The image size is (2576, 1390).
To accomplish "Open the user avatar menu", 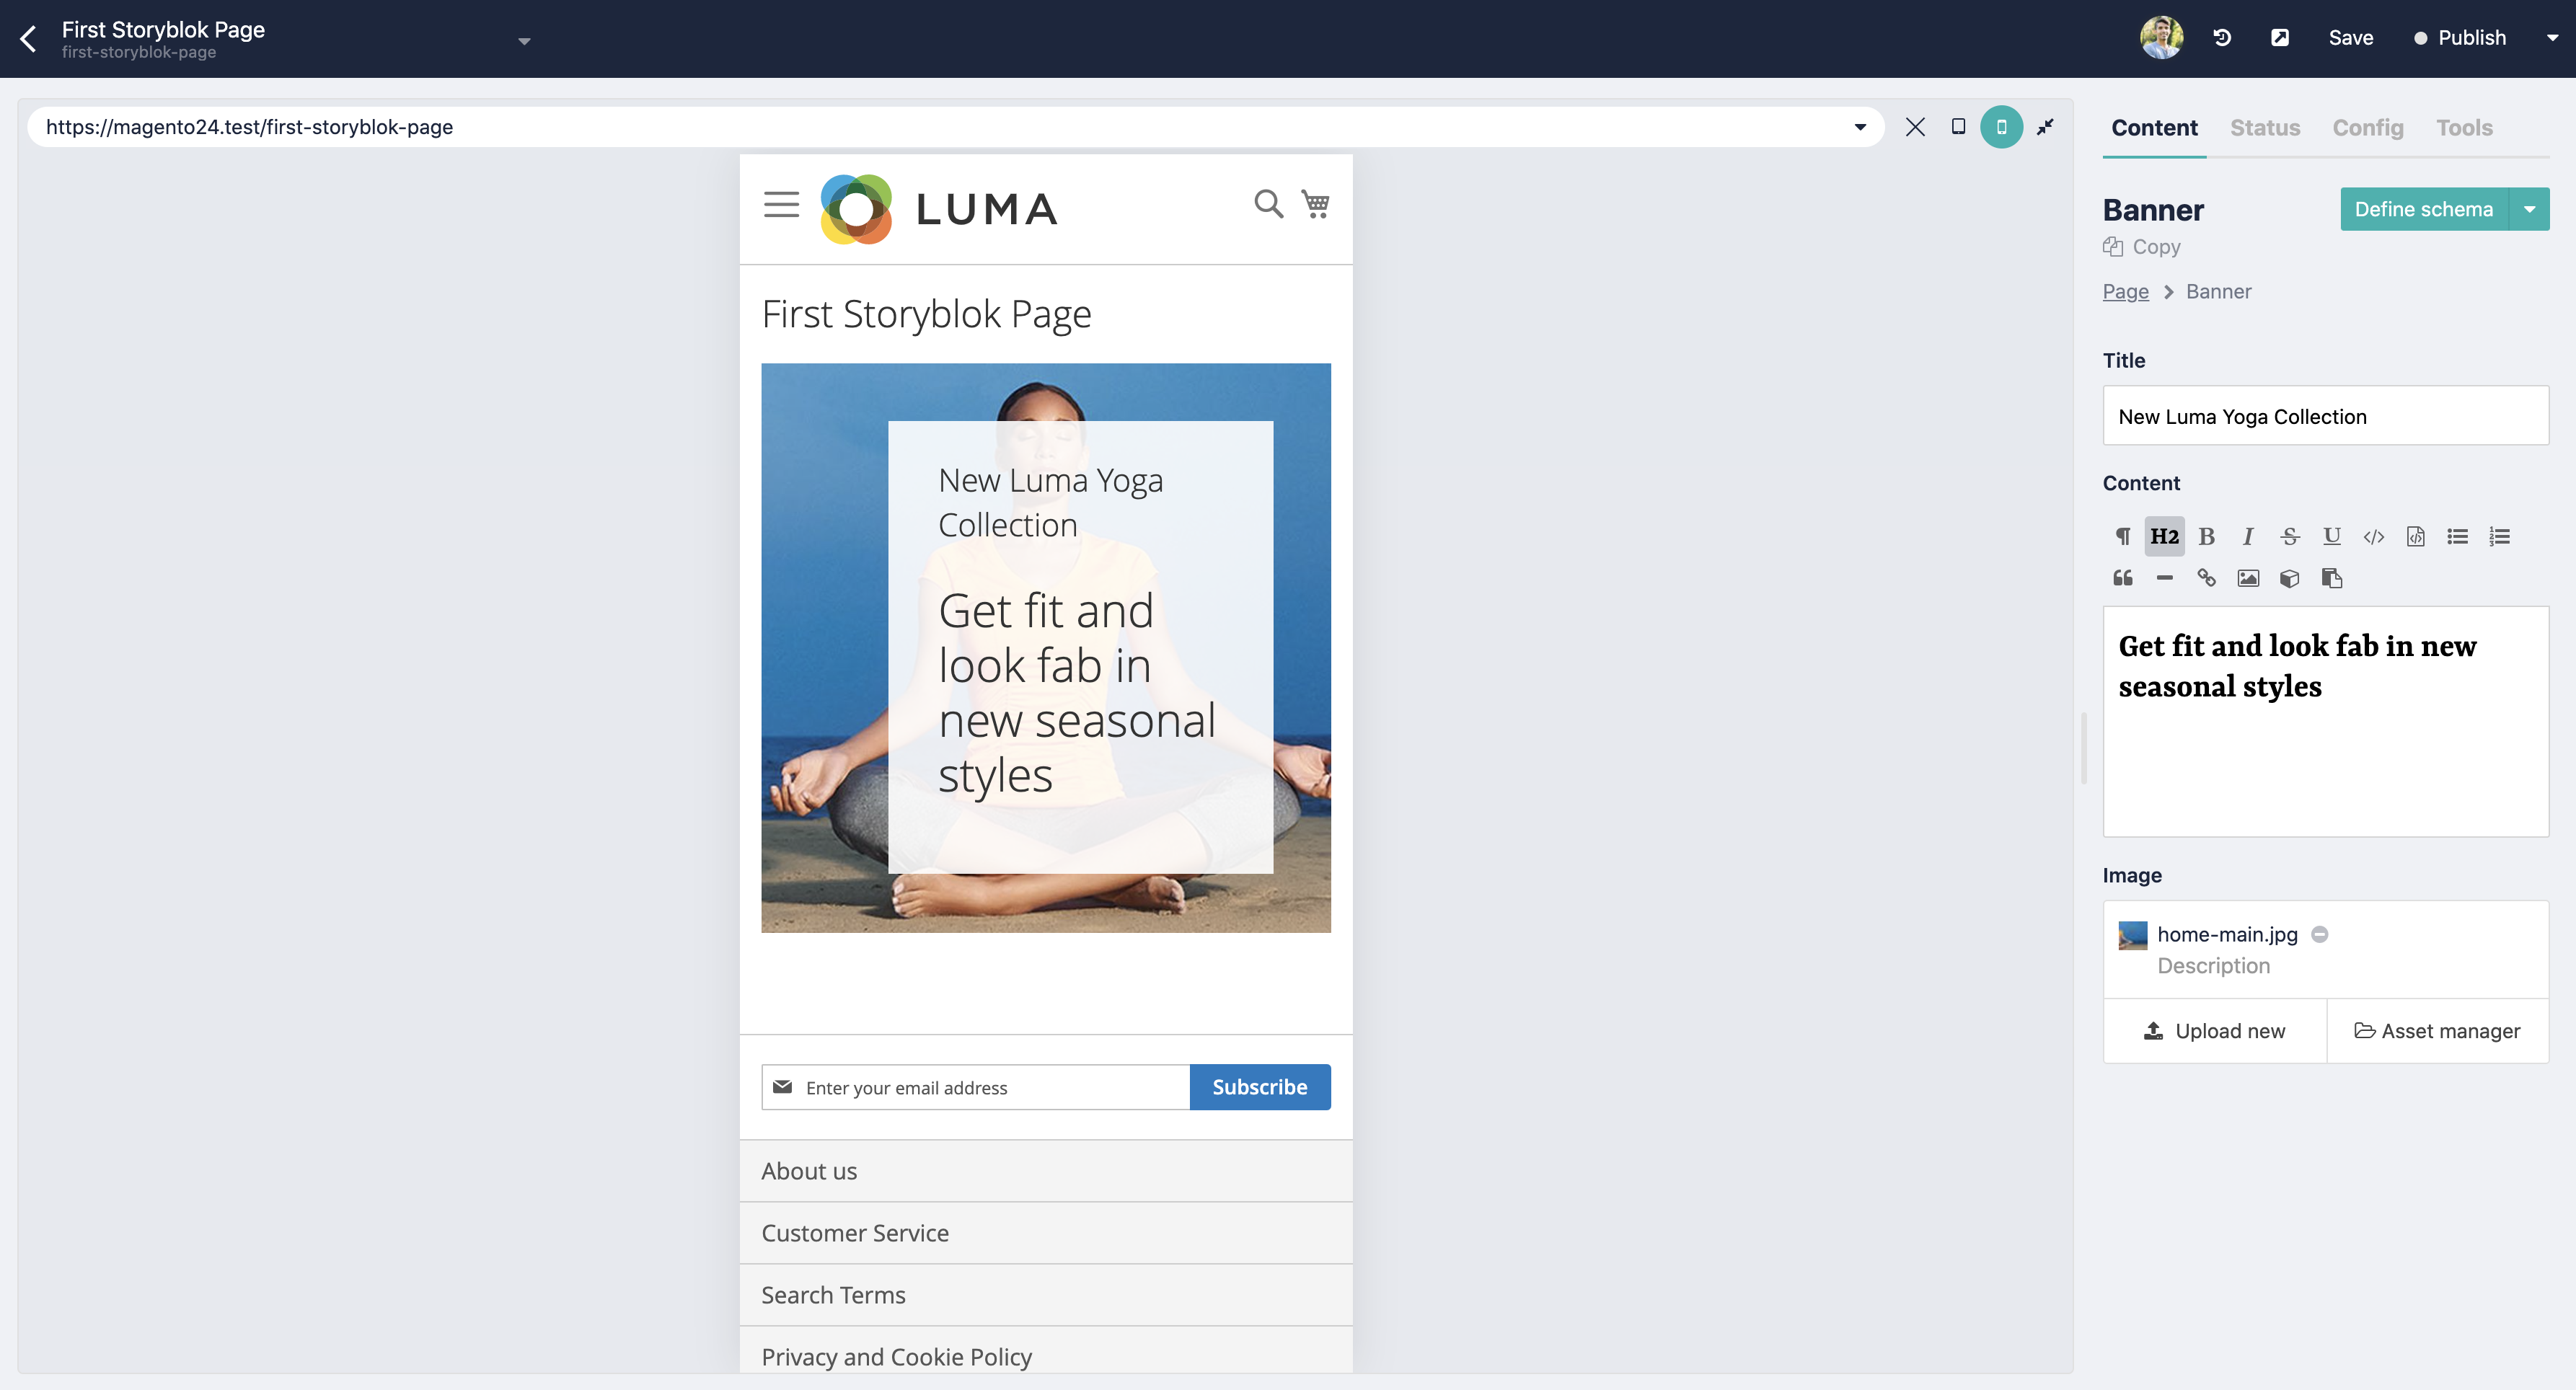I will 2161,38.
